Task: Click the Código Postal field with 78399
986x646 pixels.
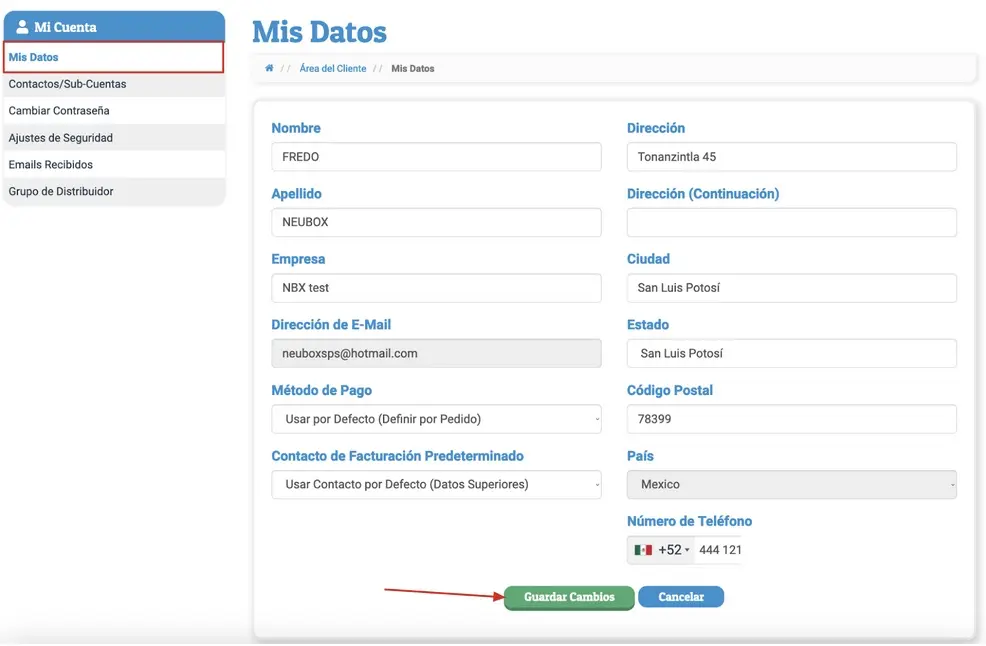Action: (x=792, y=419)
